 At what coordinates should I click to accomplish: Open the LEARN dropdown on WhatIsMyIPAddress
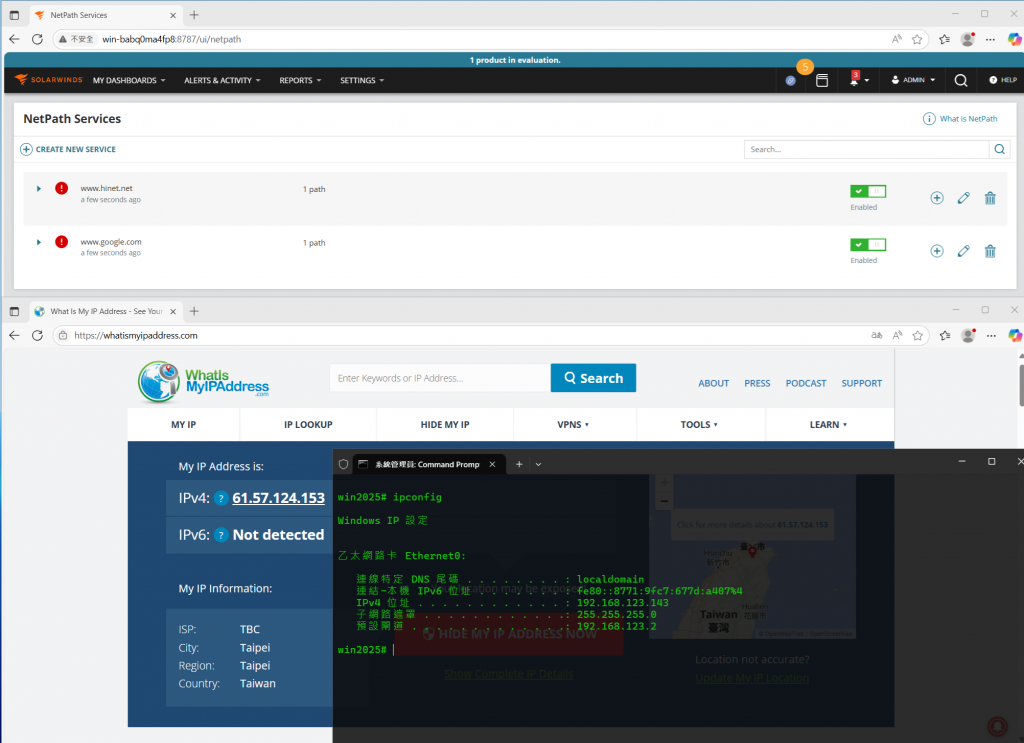click(828, 424)
